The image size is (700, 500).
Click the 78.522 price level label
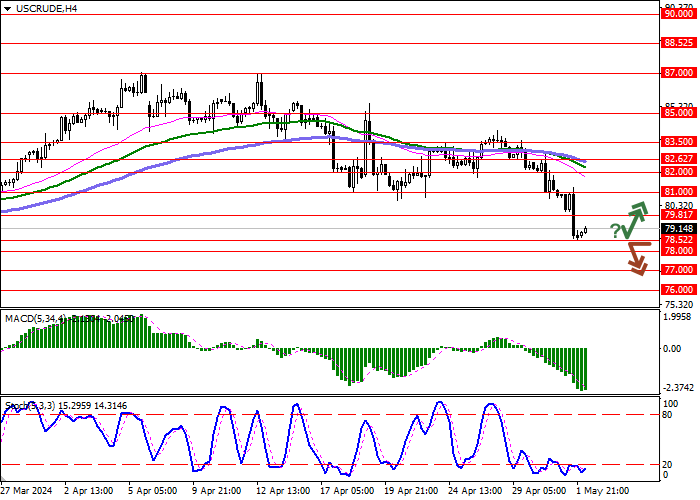(679, 240)
